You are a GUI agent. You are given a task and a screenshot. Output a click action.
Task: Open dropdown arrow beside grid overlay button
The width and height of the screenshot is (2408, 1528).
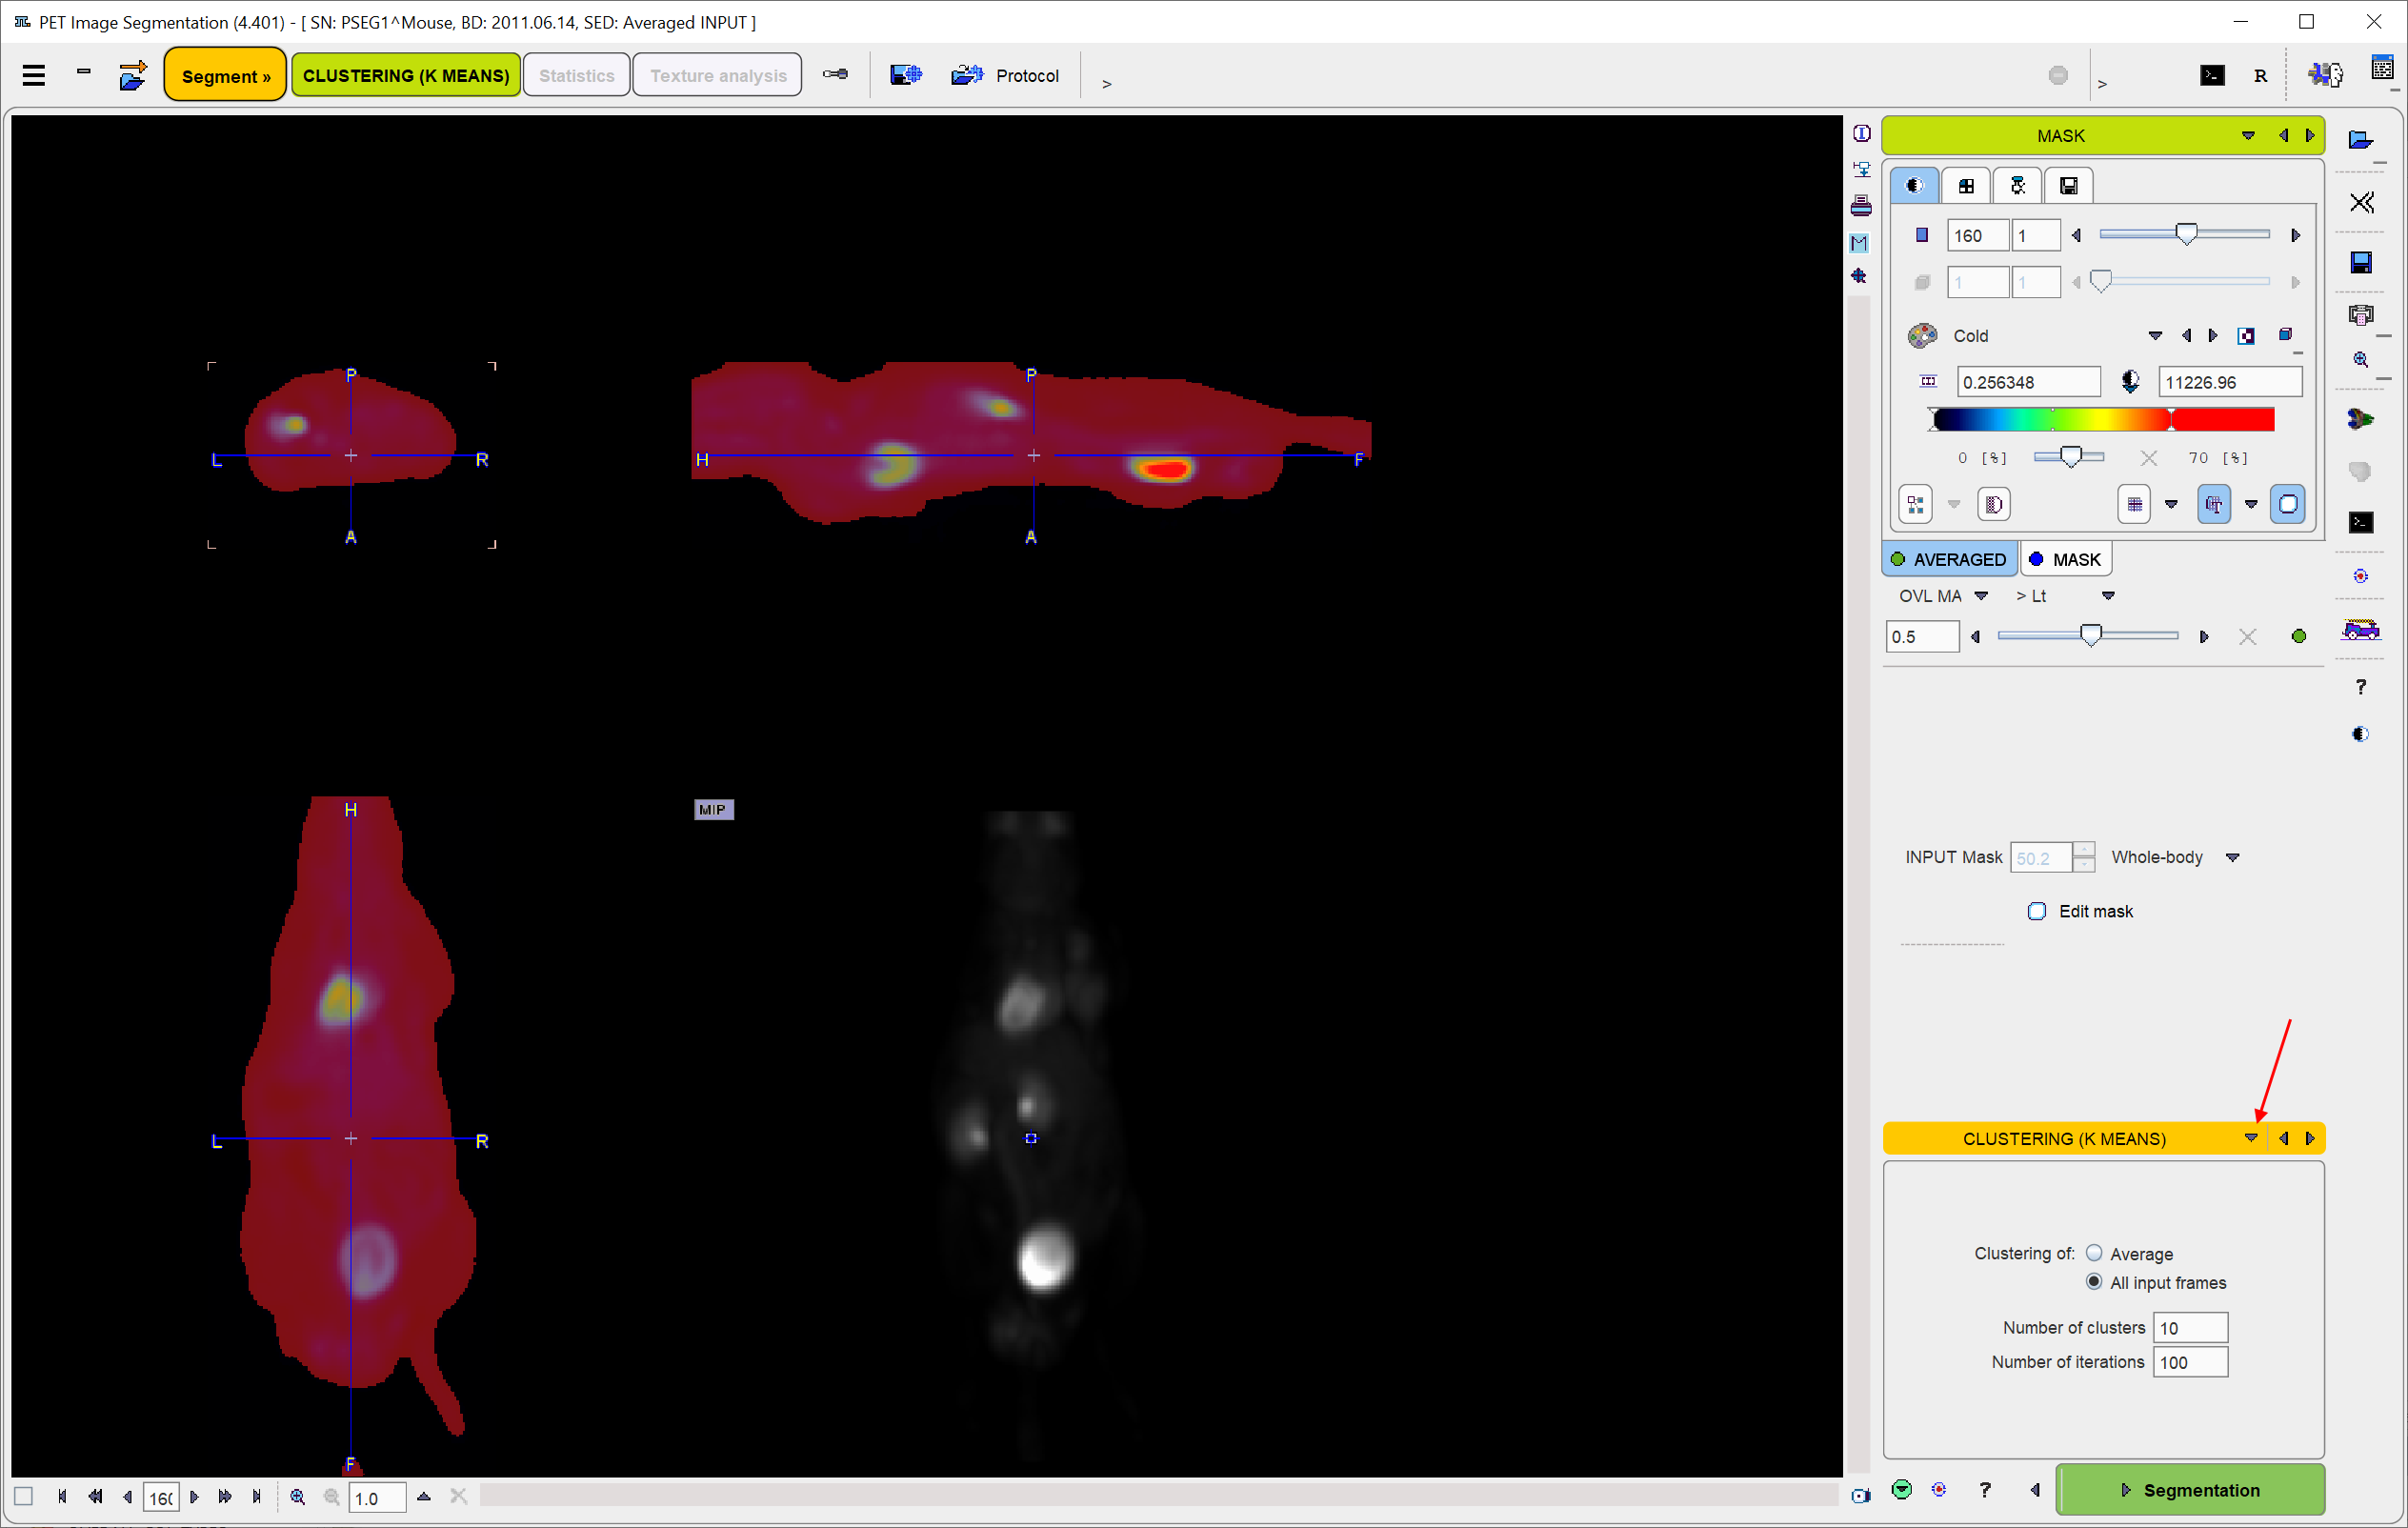2170,504
